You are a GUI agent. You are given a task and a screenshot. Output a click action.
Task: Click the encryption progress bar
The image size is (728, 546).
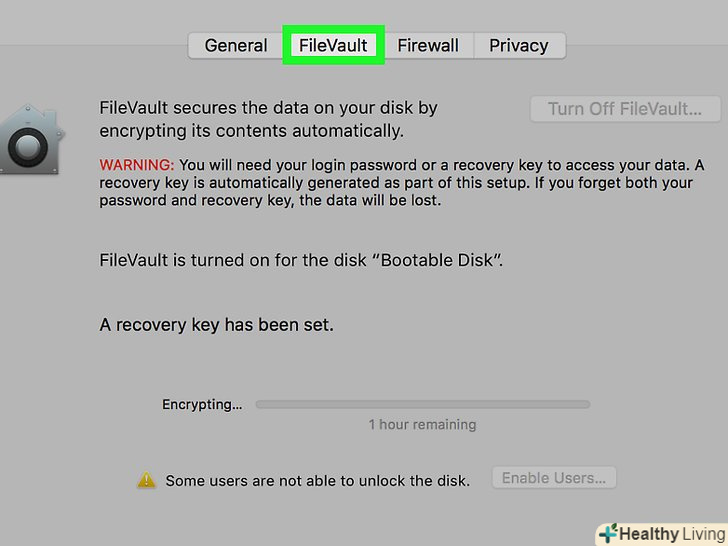[x=422, y=405]
